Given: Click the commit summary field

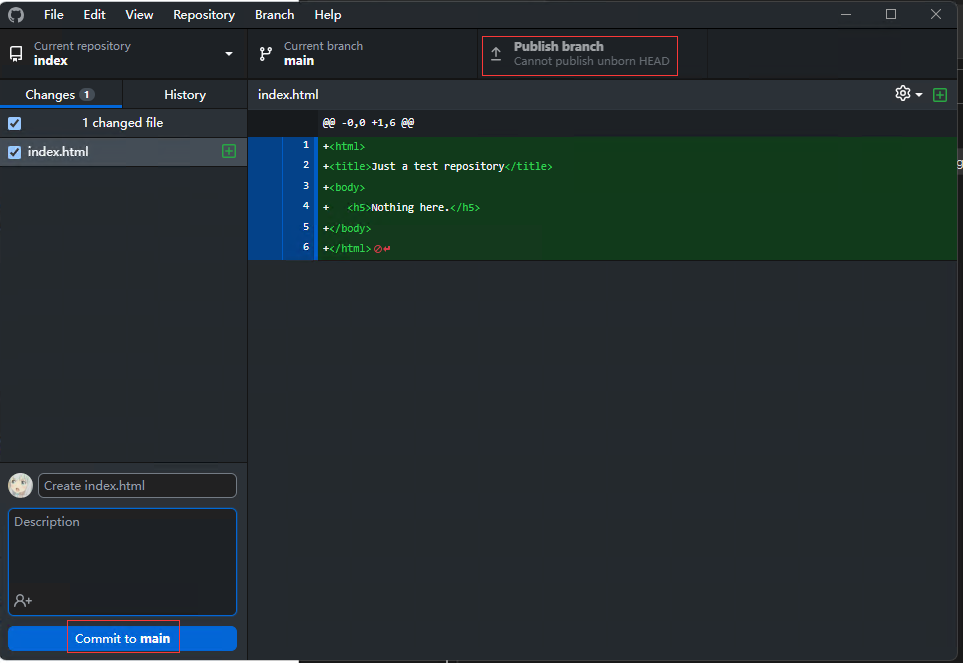Looking at the screenshot, I should [138, 486].
